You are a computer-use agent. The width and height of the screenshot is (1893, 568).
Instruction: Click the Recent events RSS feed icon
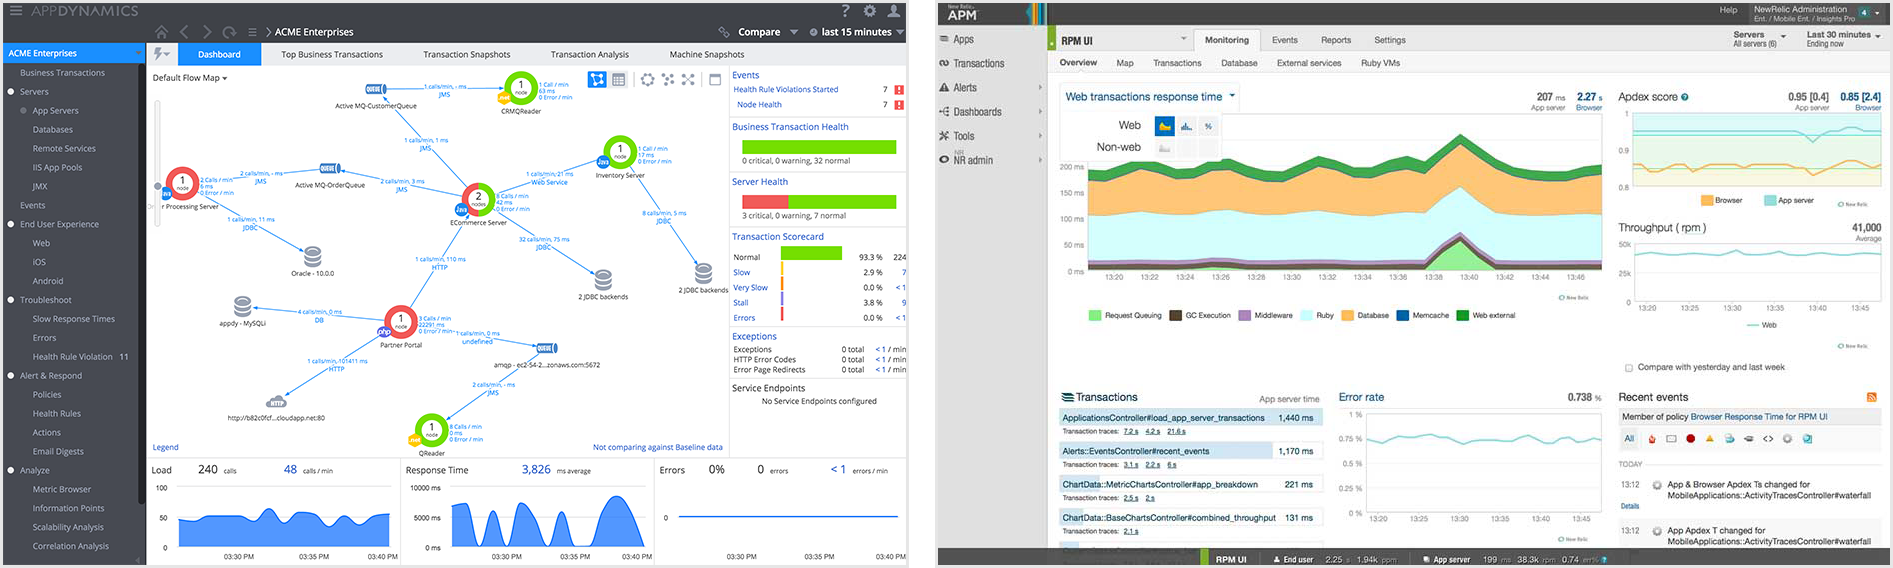click(x=1872, y=397)
